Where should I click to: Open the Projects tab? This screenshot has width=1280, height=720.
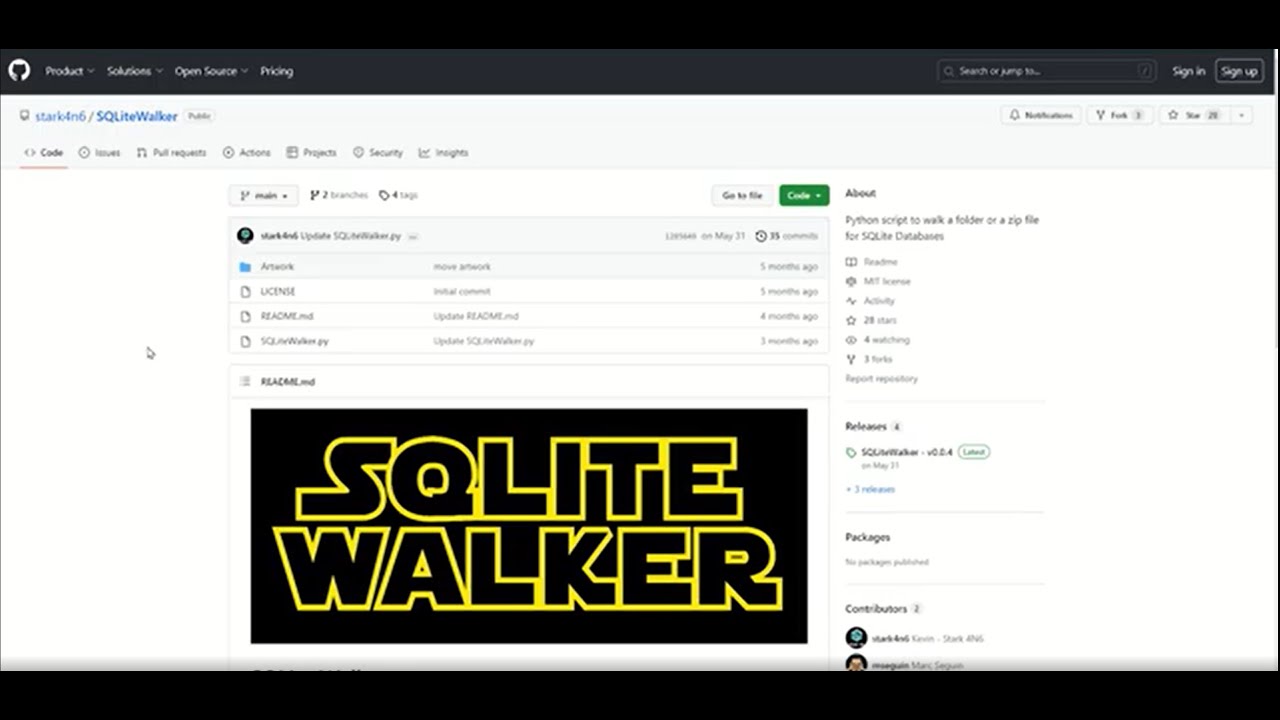(311, 153)
